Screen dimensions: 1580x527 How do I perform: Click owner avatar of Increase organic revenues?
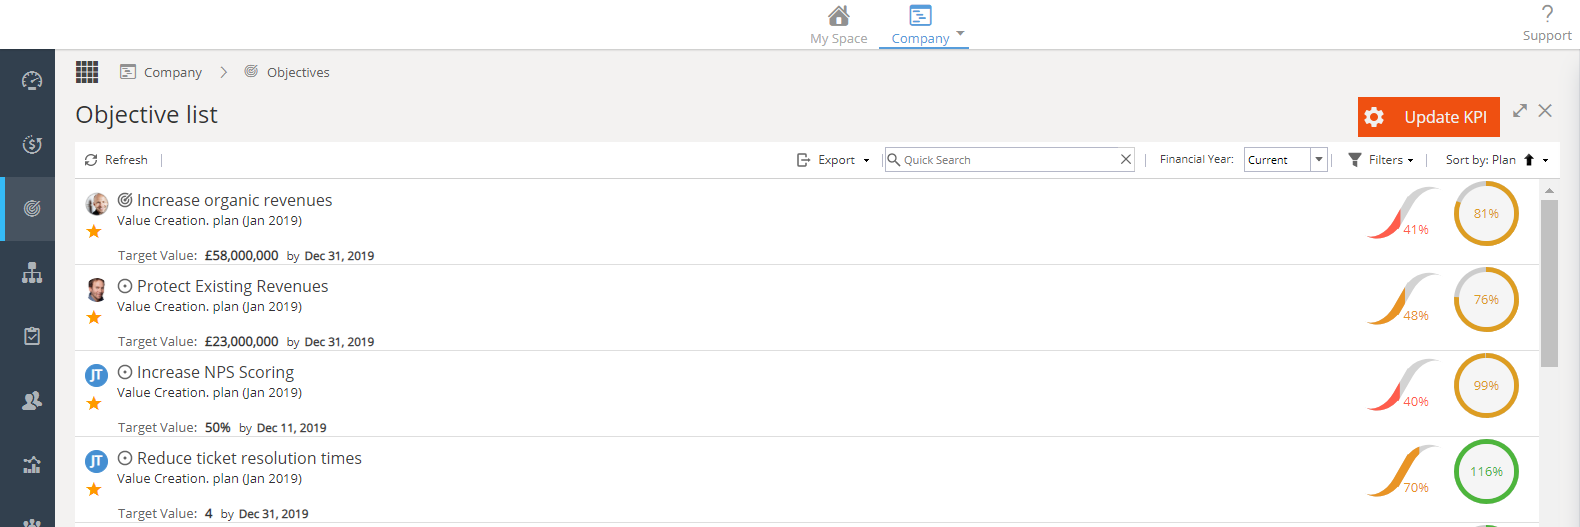pyautogui.click(x=97, y=204)
